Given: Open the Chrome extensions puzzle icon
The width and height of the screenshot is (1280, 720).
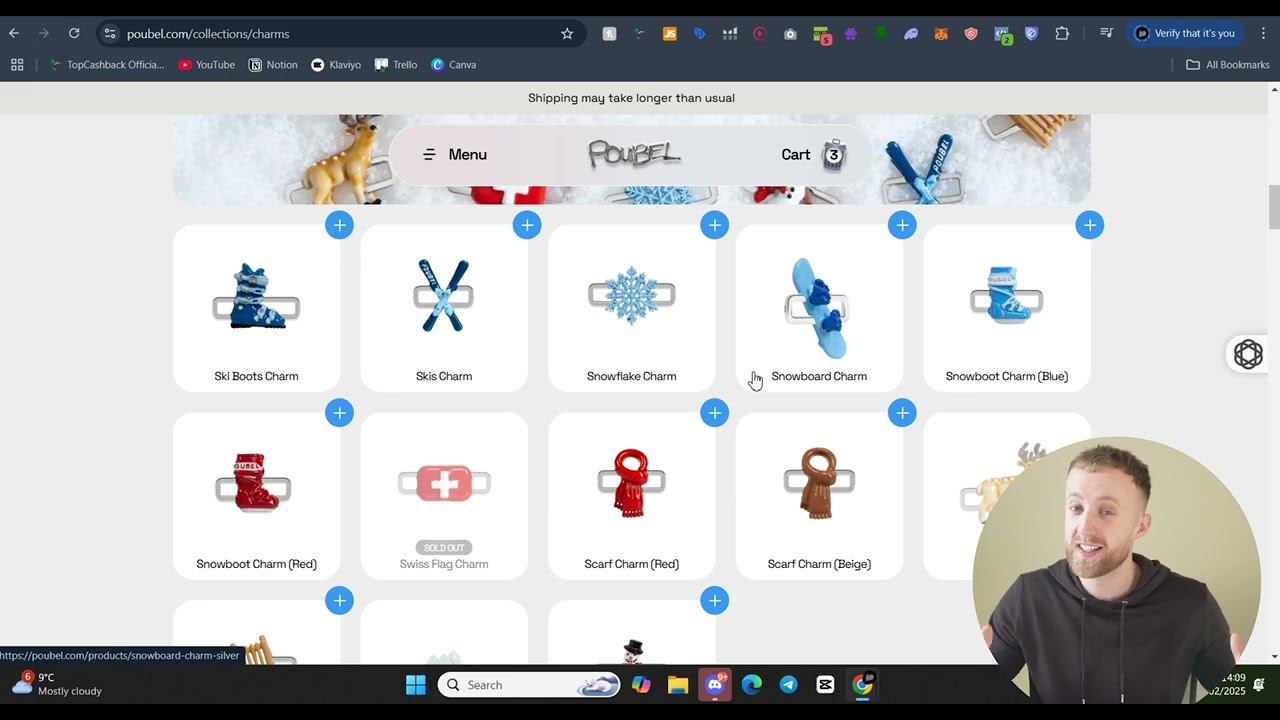Looking at the screenshot, I should 1062,33.
